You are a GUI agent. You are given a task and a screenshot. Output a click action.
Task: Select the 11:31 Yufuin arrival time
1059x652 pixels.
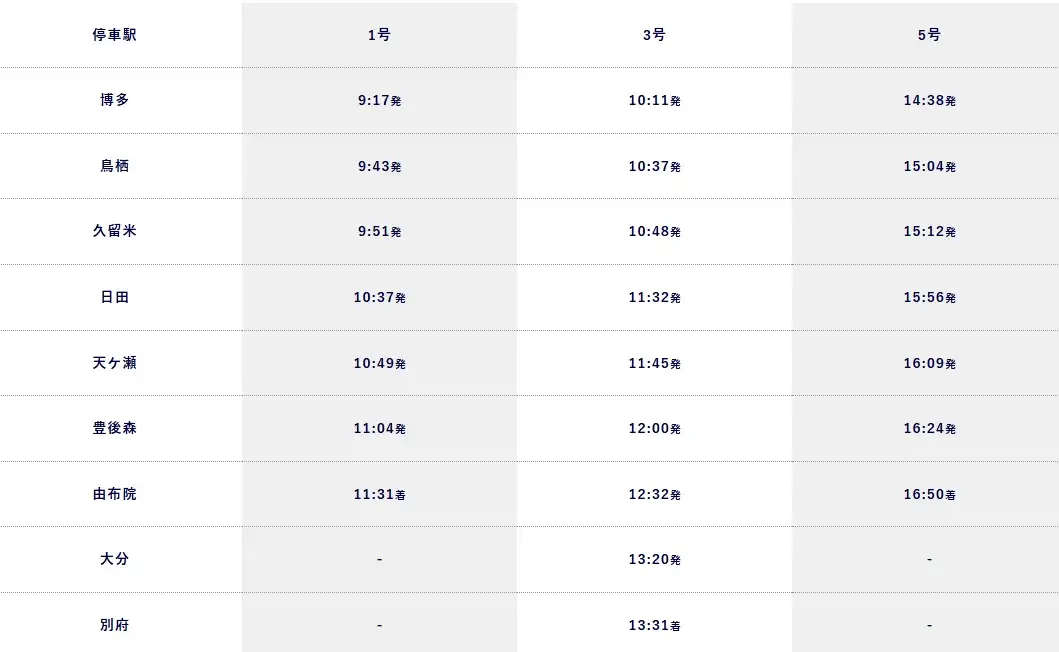[379, 494]
